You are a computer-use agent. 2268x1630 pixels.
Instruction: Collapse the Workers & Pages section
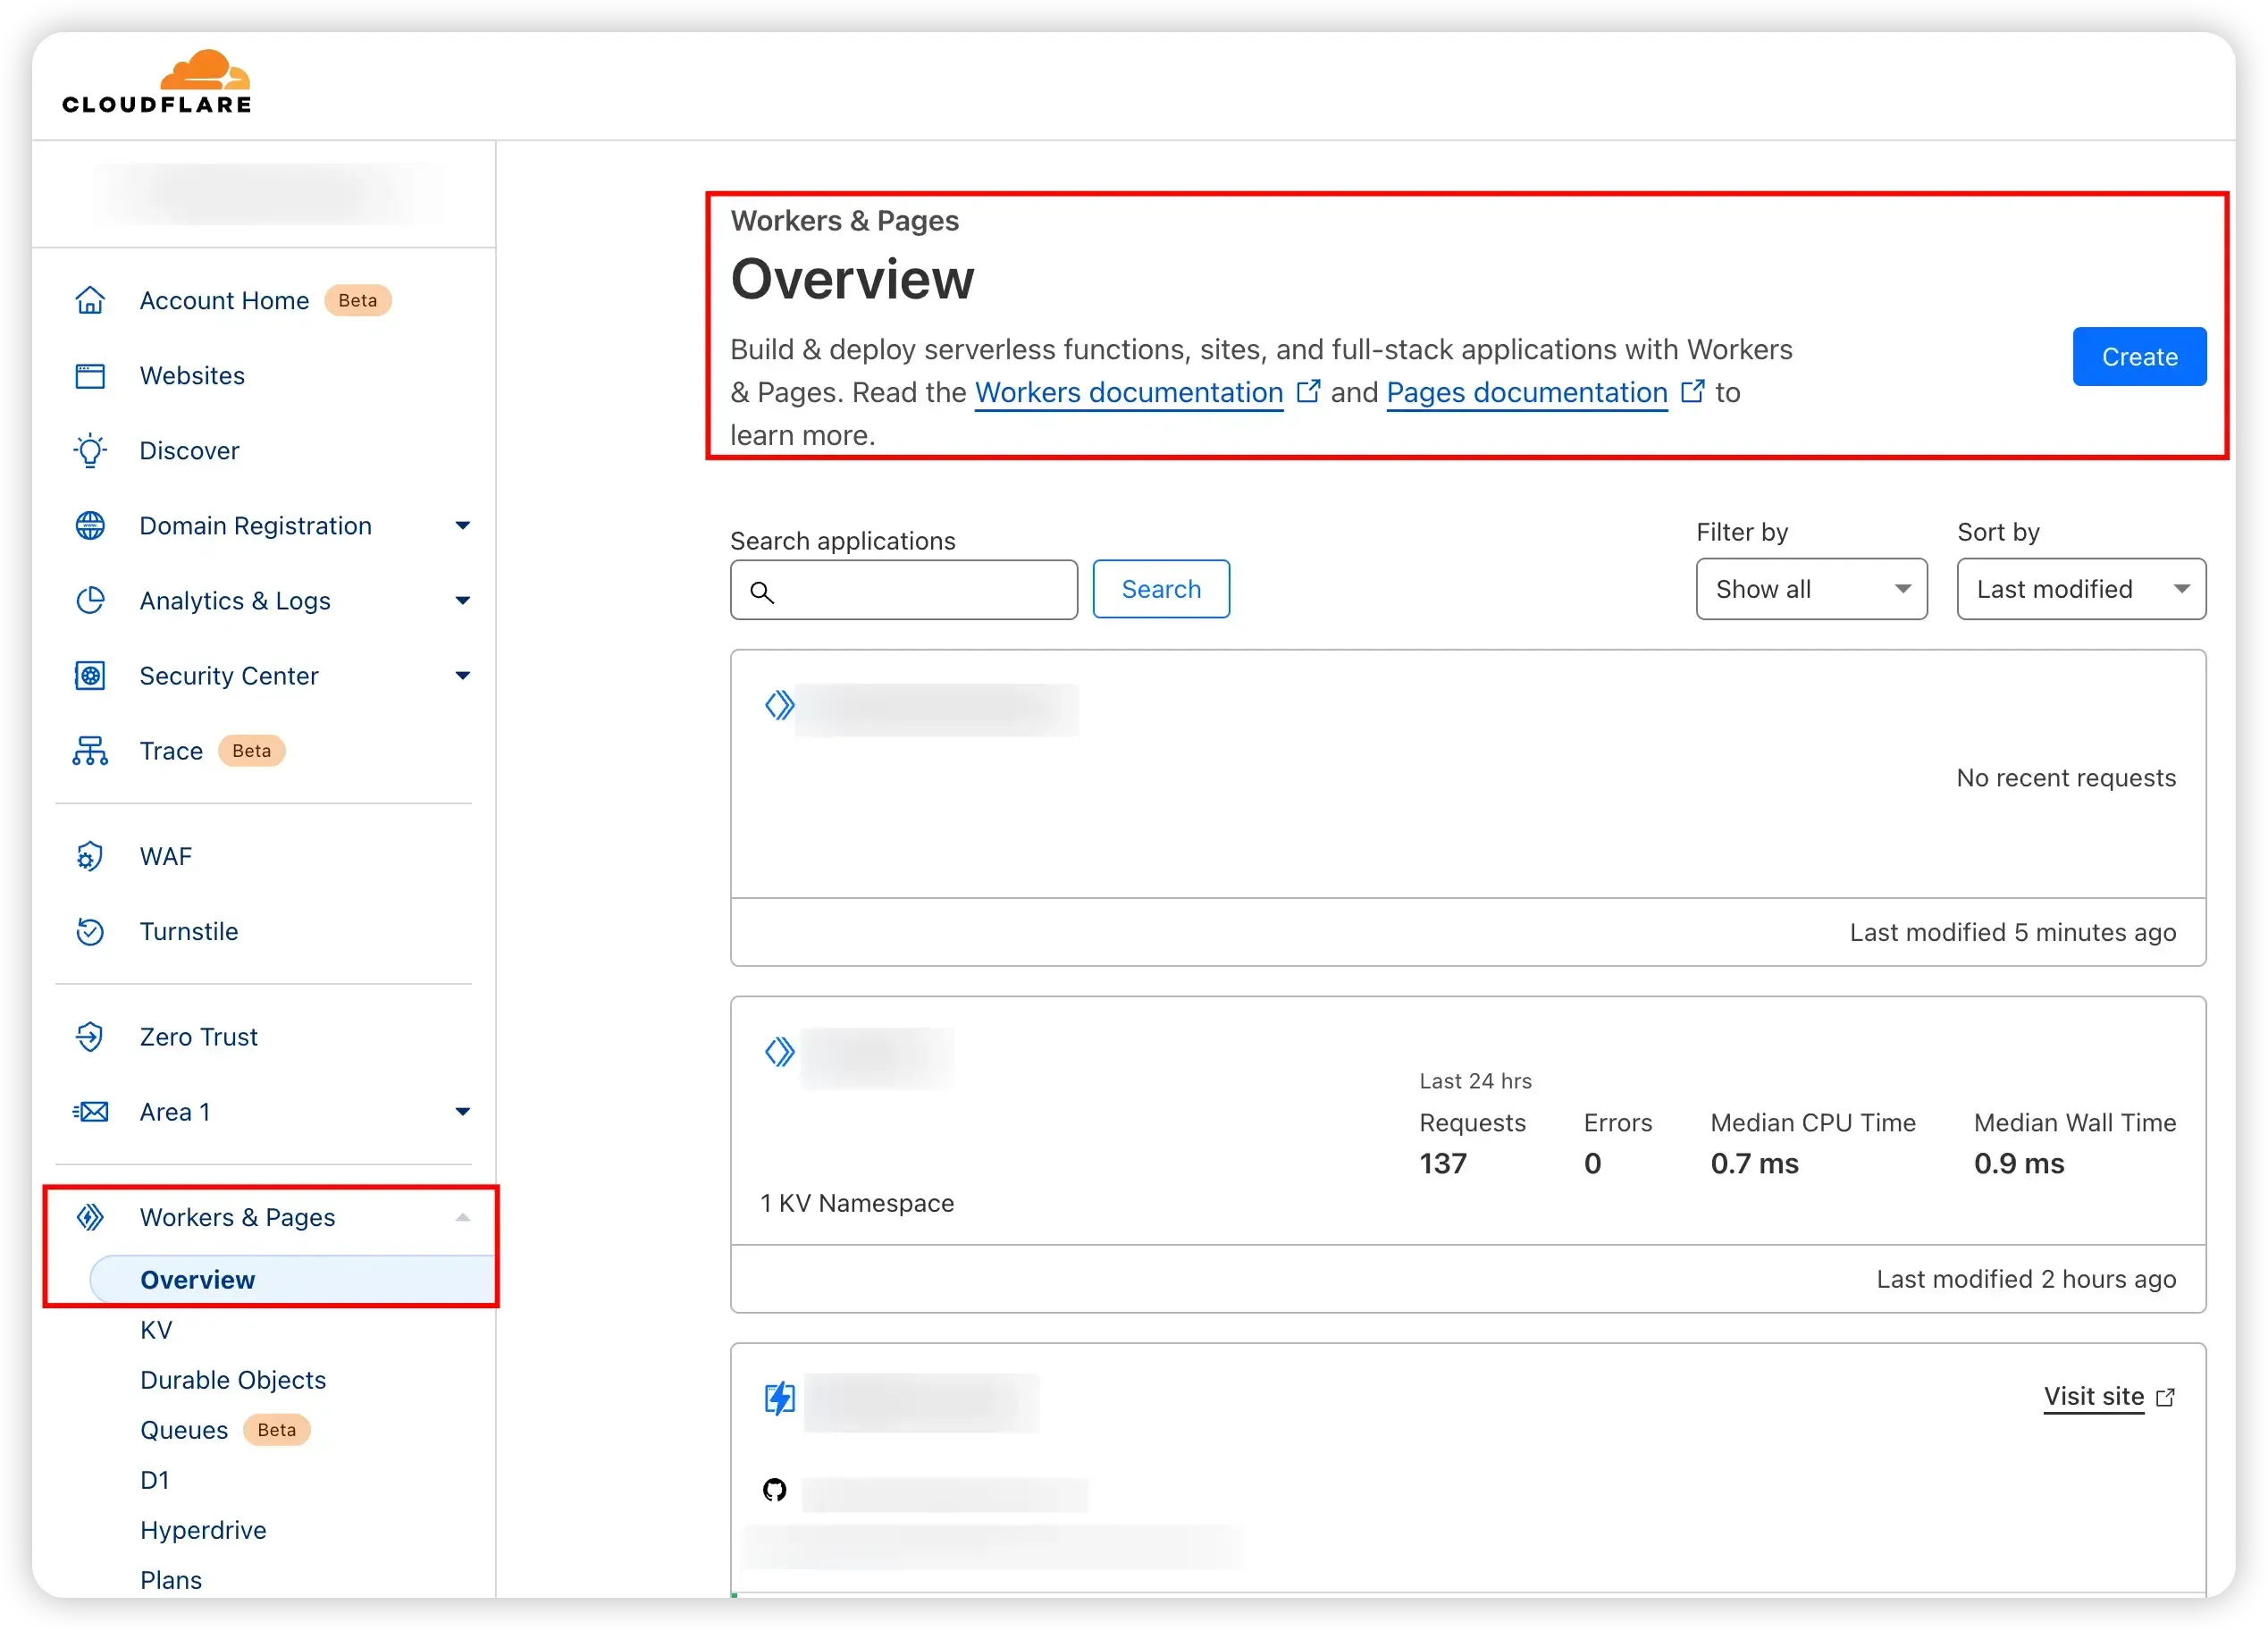pos(462,1217)
